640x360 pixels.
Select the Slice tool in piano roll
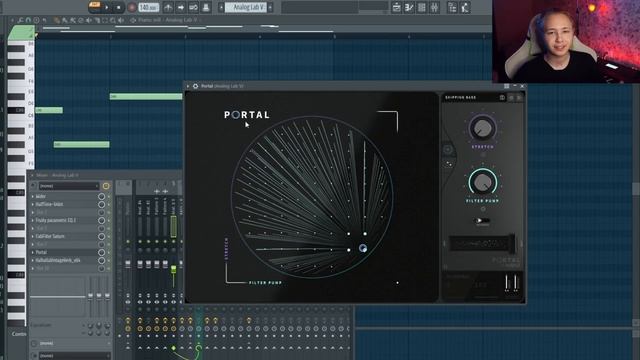[x=97, y=20]
